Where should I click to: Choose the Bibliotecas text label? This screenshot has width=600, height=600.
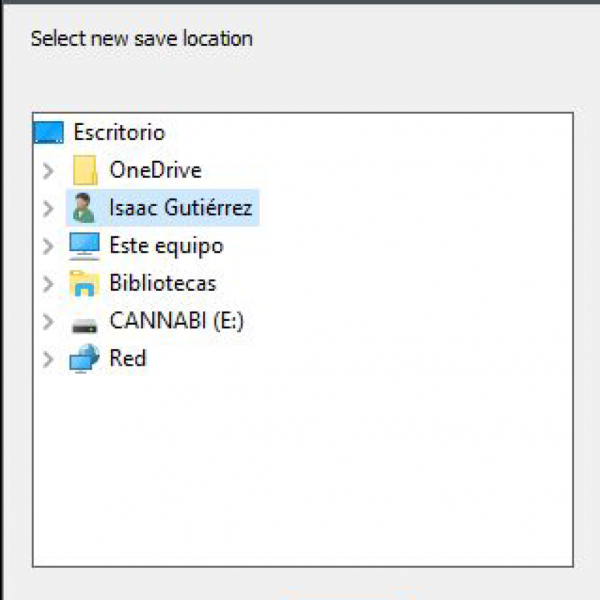point(162,284)
